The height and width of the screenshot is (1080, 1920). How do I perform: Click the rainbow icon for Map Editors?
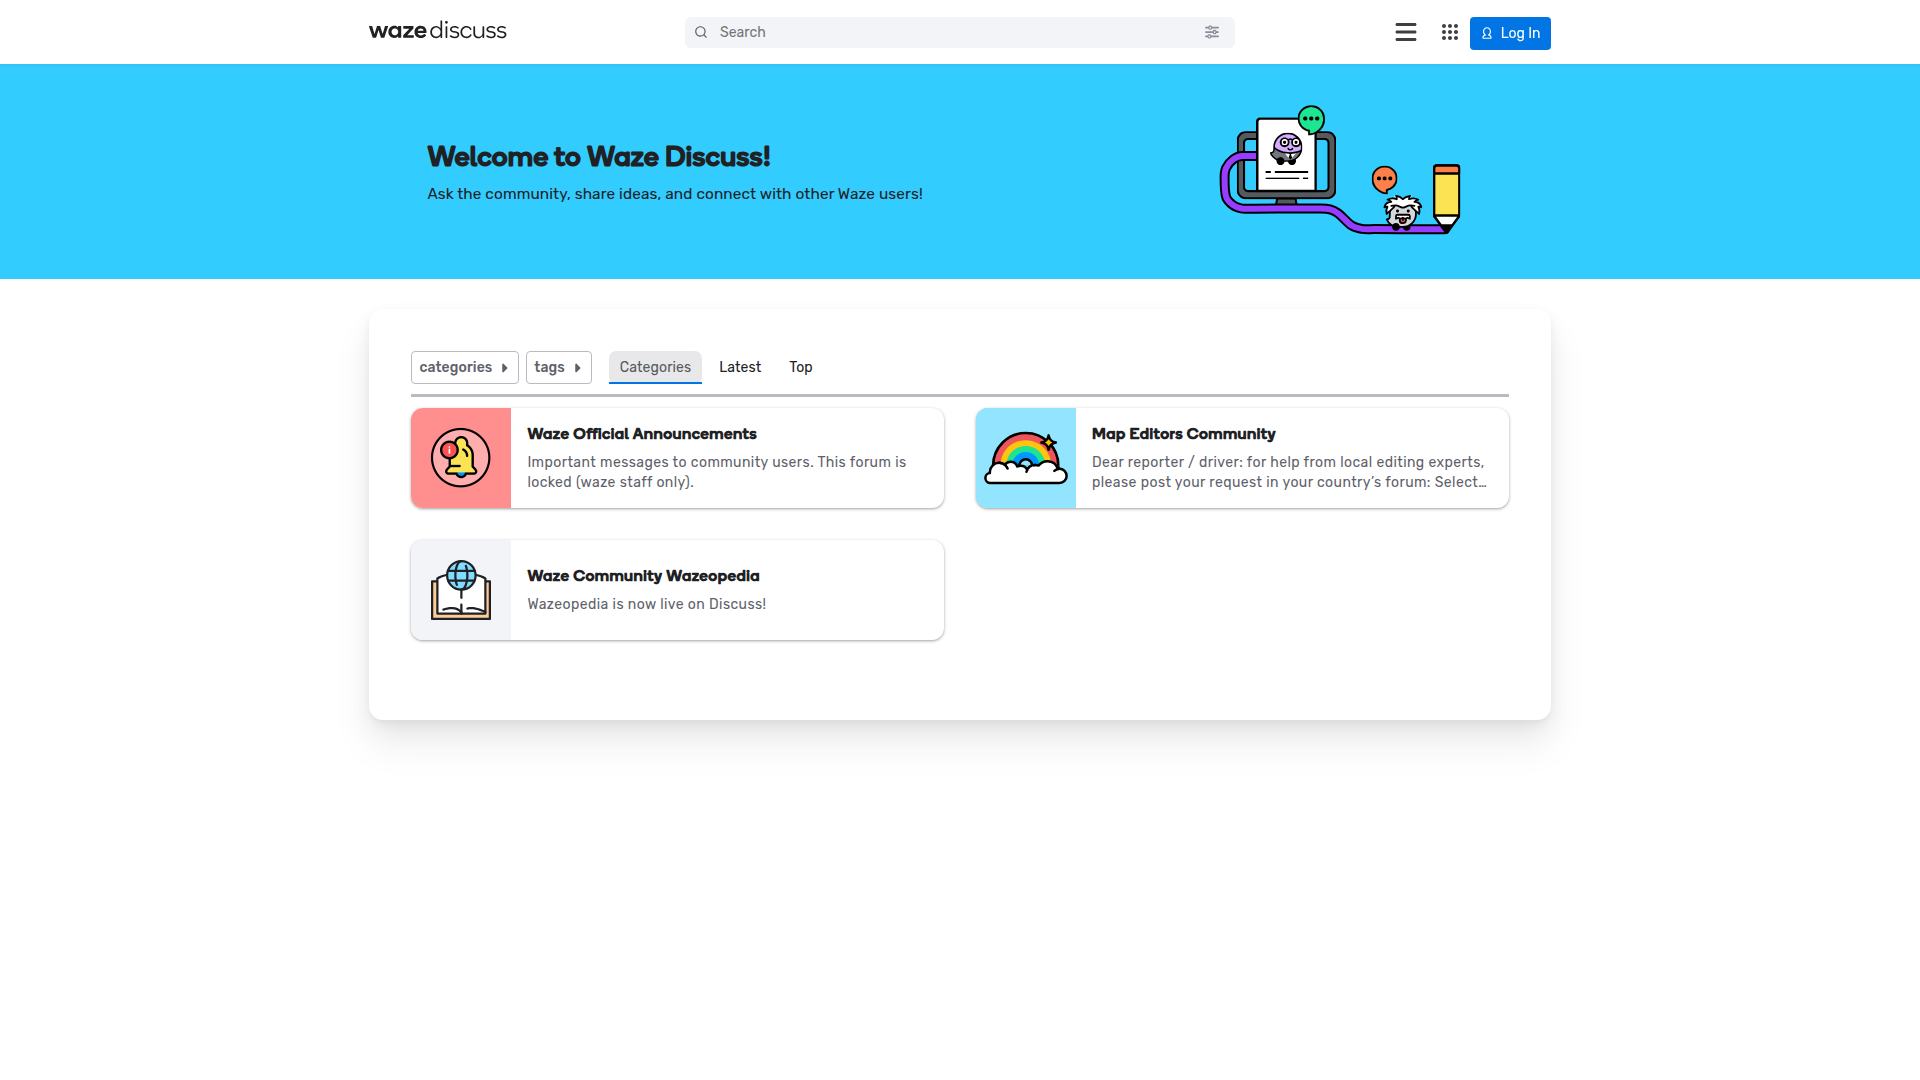1026,458
